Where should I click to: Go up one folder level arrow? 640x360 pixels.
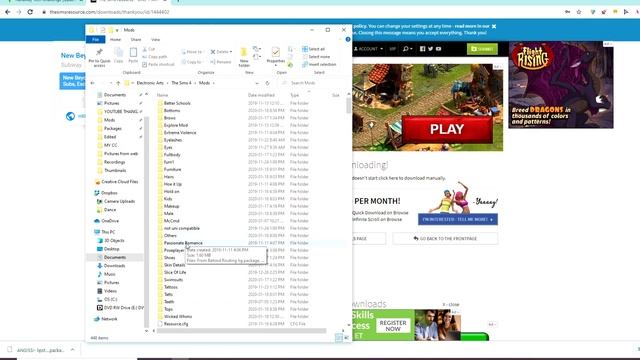click(x=118, y=83)
